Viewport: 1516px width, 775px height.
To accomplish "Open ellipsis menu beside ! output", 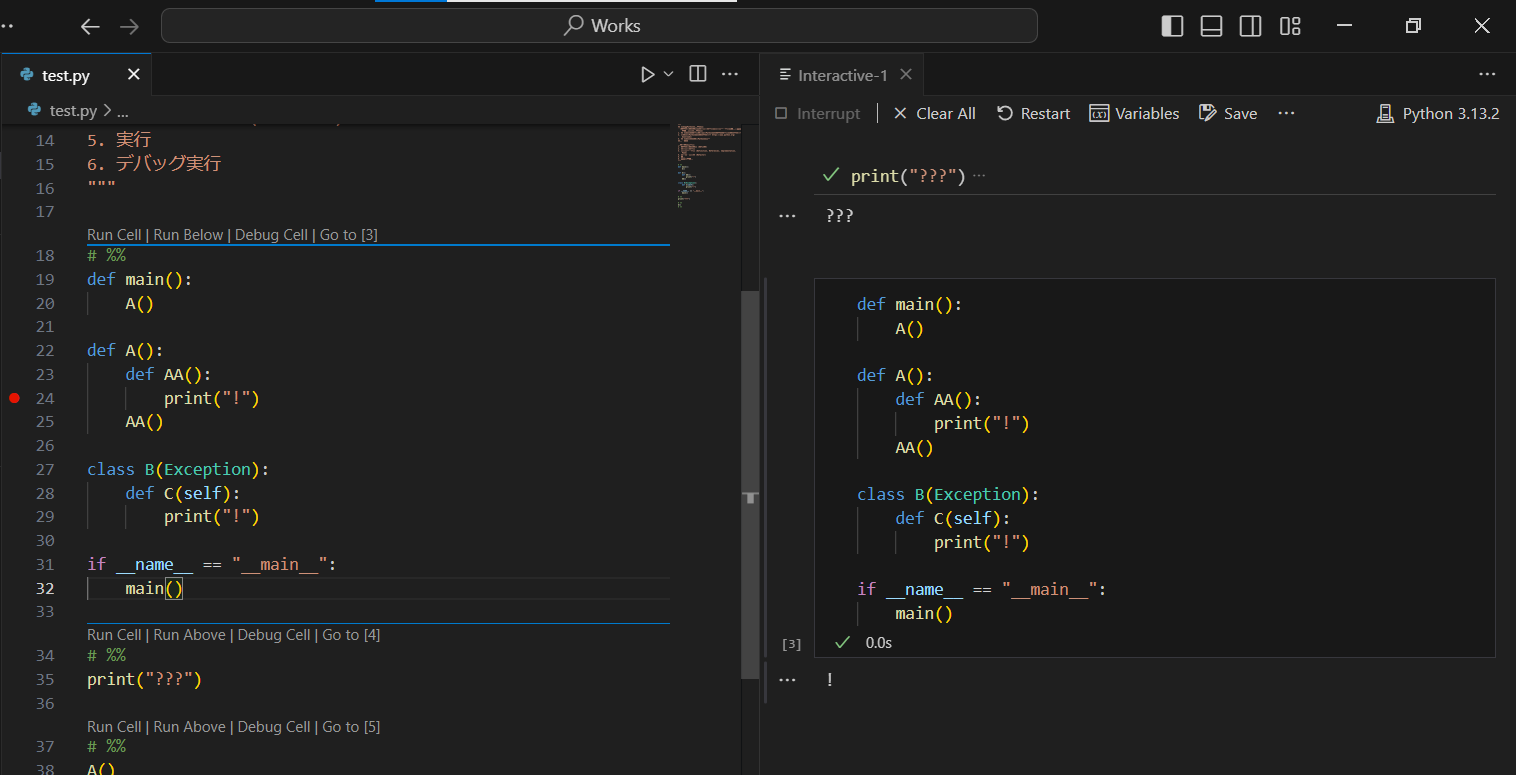I will point(787,680).
